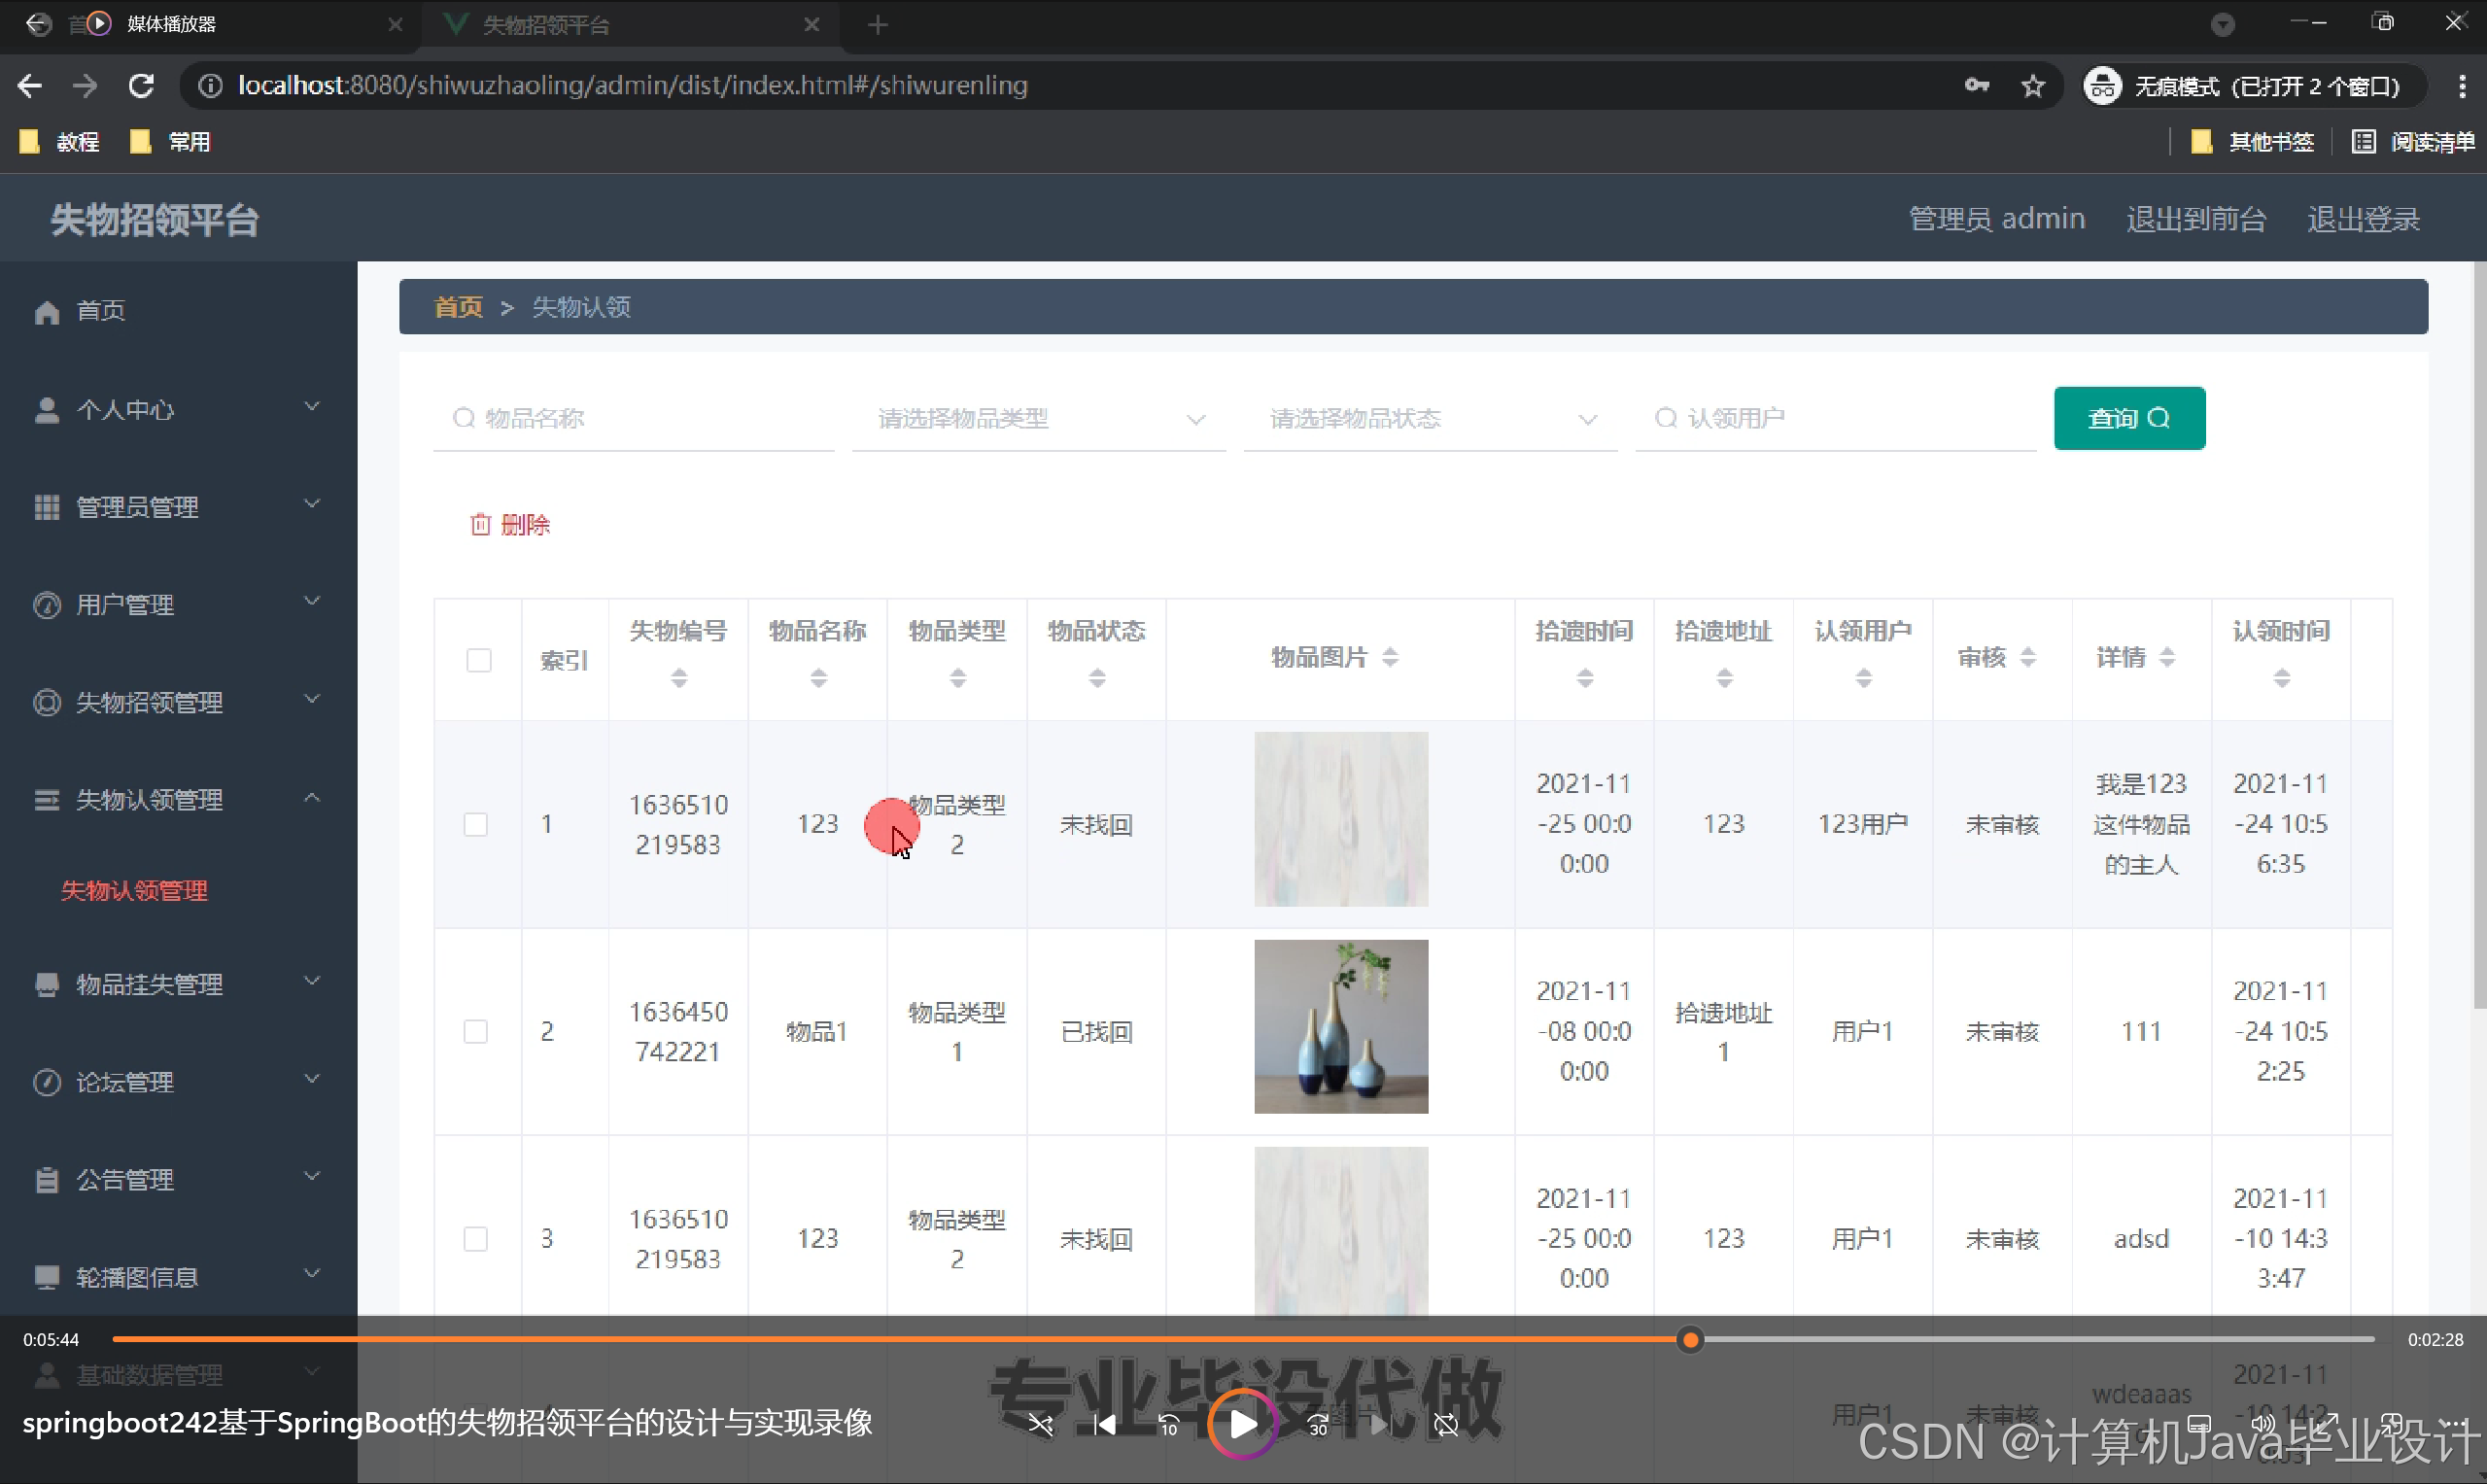The image size is (2487, 1484).
Task: Sort by 物品图片 column arrows
Action: click(1390, 657)
